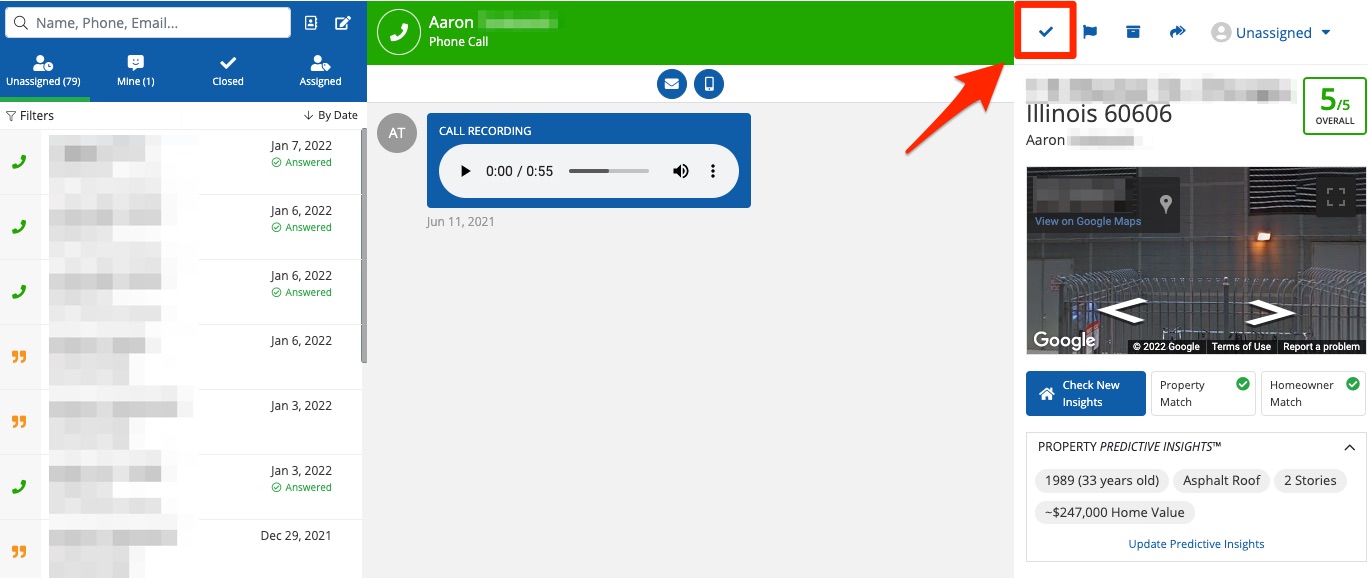Mute the call recording audio
Screen dimensions: 1368x578
tap(681, 171)
